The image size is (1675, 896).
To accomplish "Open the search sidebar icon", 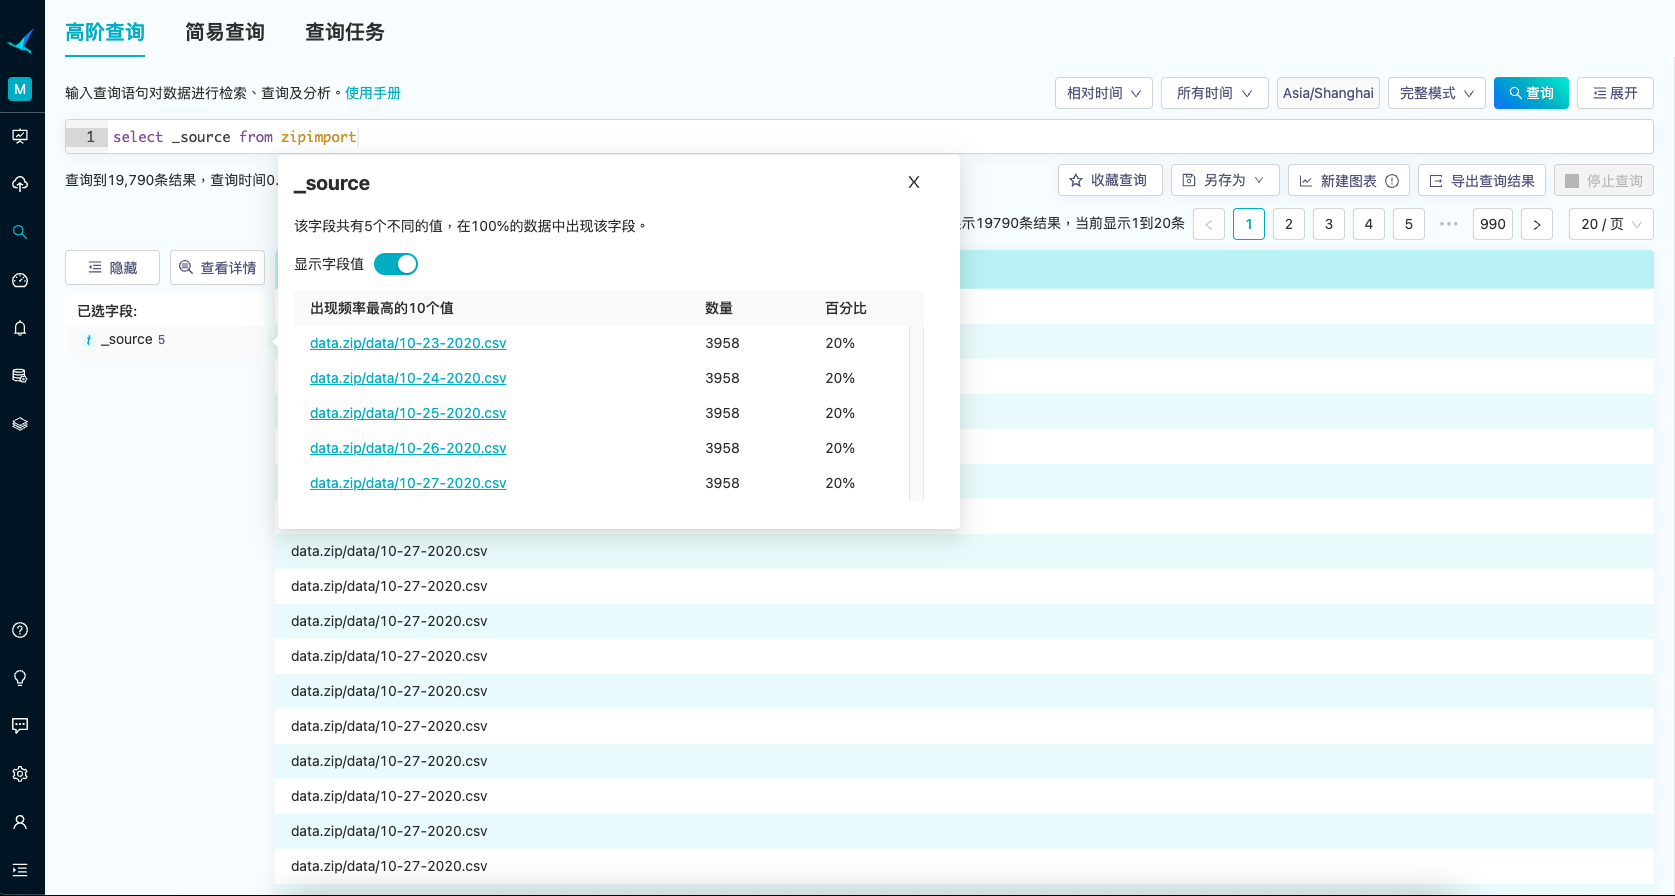I will pyautogui.click(x=20, y=232).
